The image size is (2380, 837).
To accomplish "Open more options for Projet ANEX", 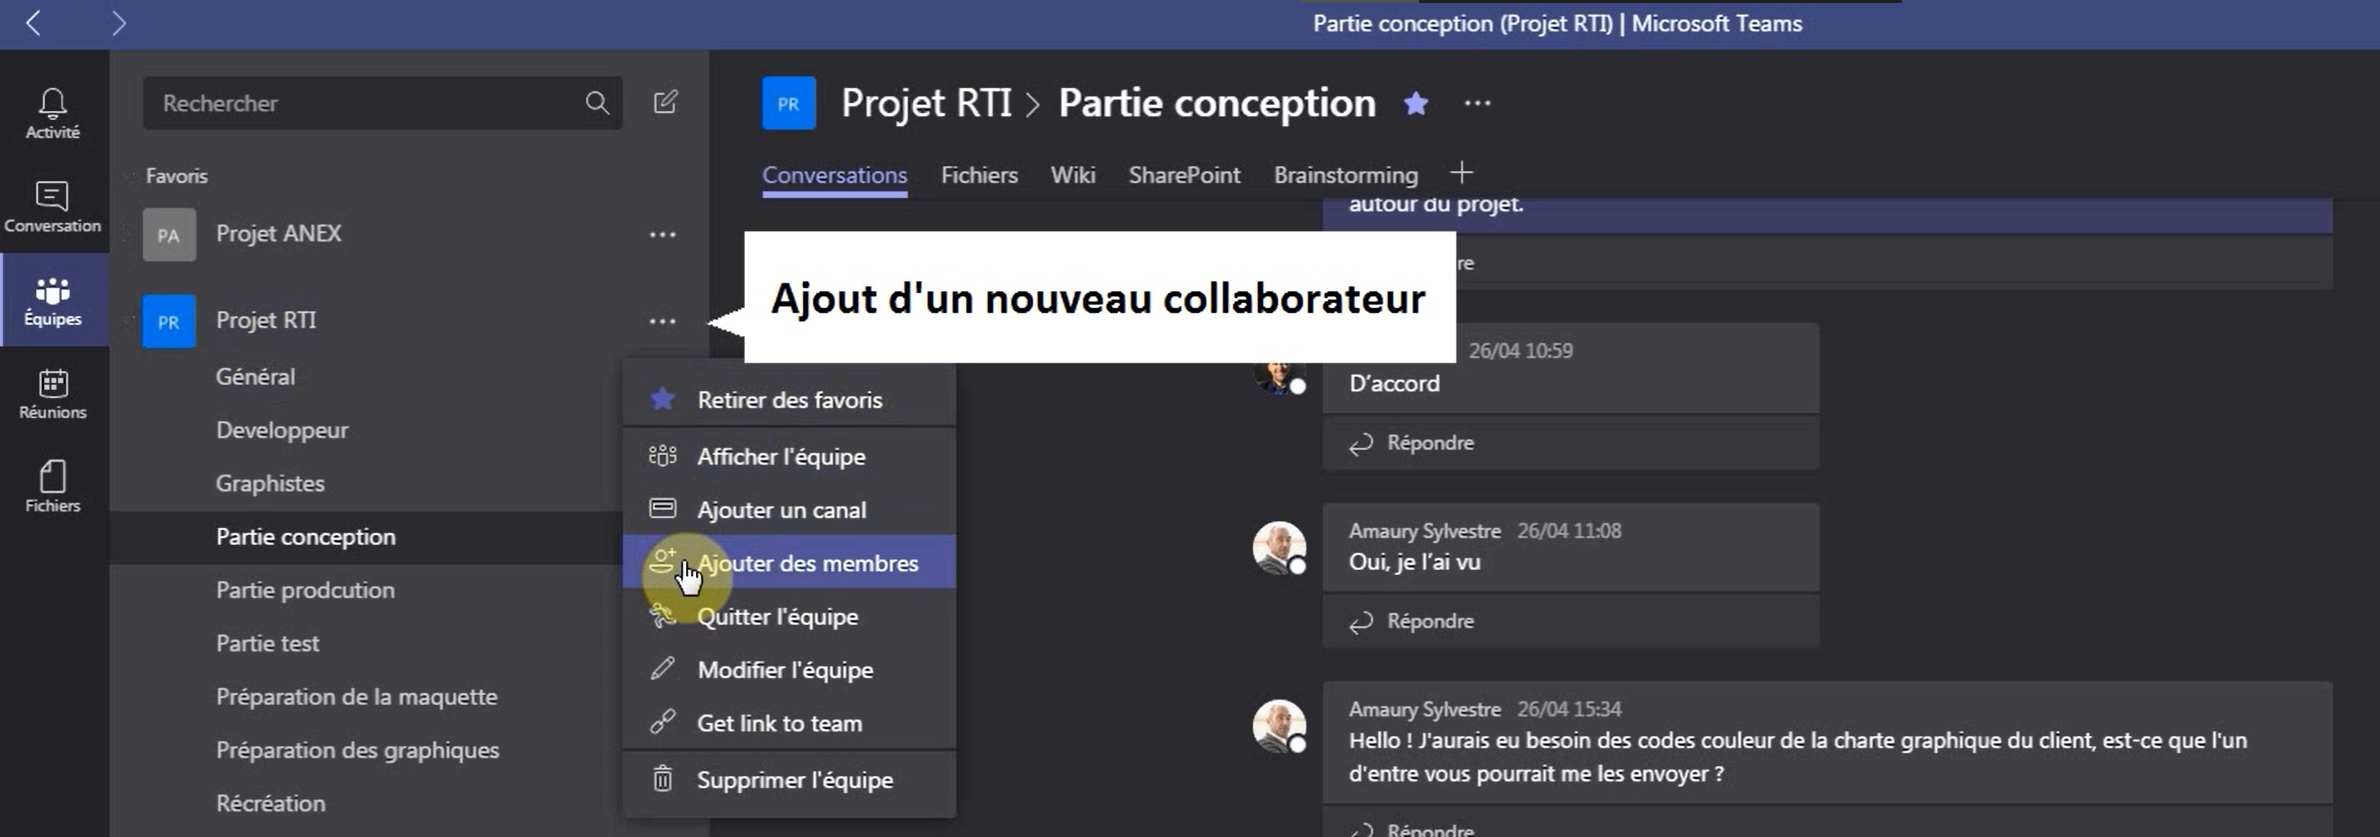I will click(x=662, y=234).
